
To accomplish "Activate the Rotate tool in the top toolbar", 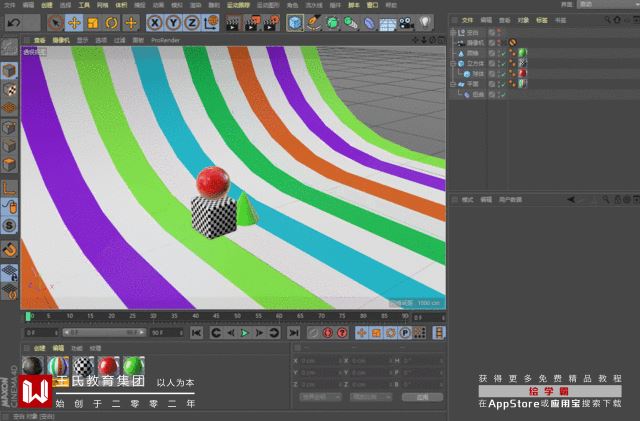I will 111,23.
